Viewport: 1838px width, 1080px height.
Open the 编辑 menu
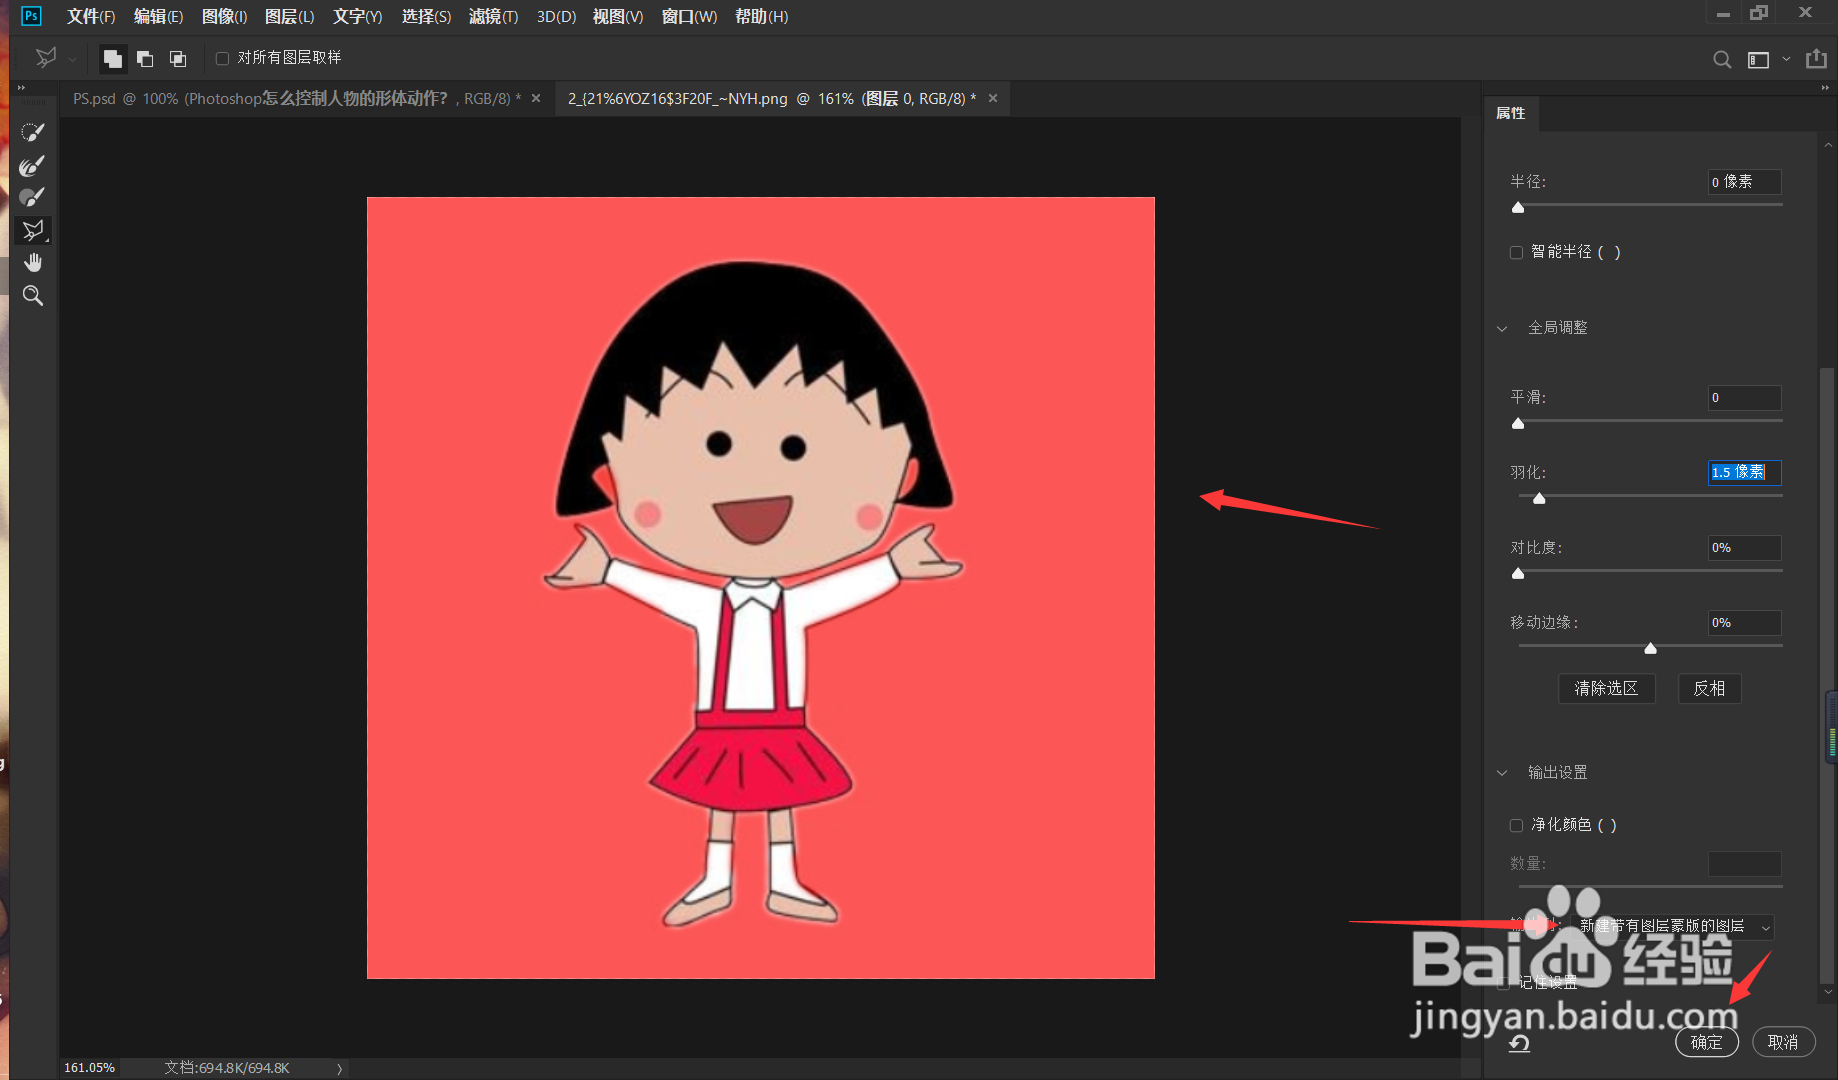point(159,16)
